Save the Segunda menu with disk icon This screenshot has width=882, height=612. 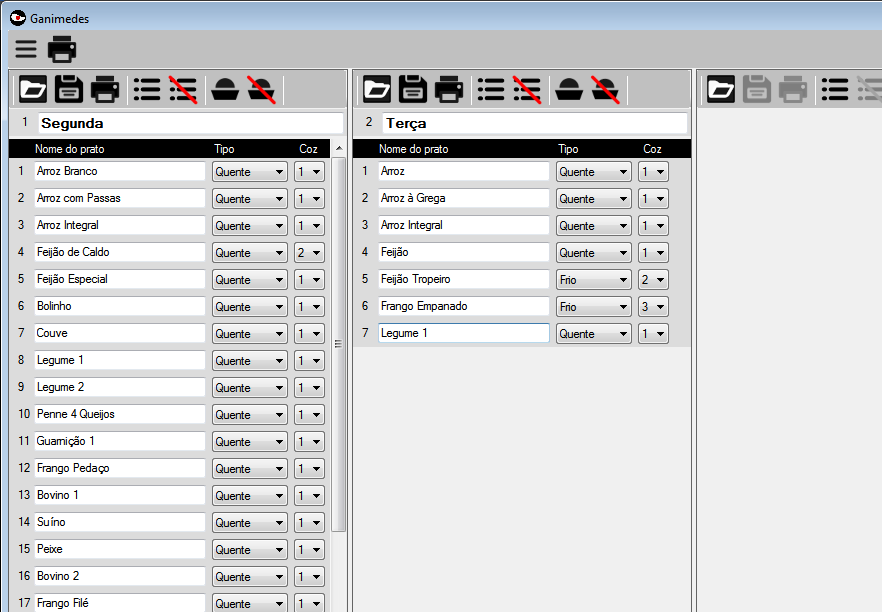click(x=69, y=90)
